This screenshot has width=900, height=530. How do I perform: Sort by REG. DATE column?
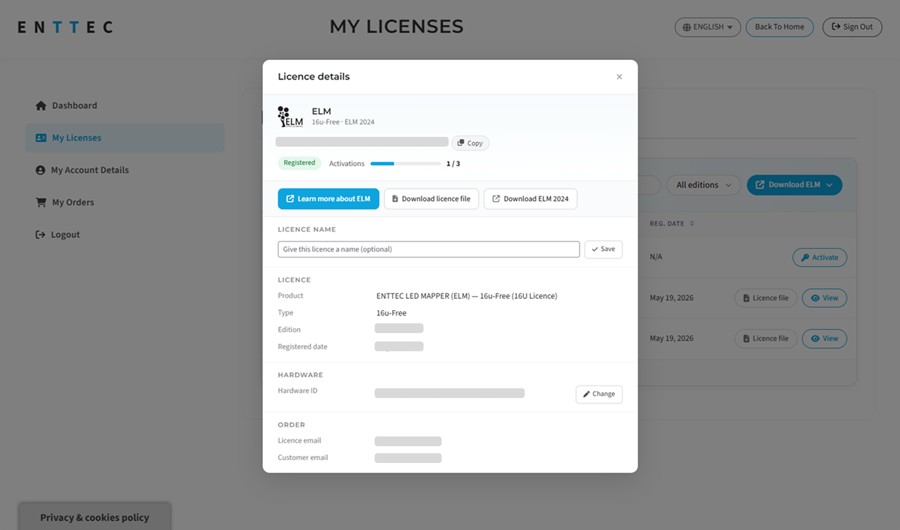pyautogui.click(x=672, y=223)
